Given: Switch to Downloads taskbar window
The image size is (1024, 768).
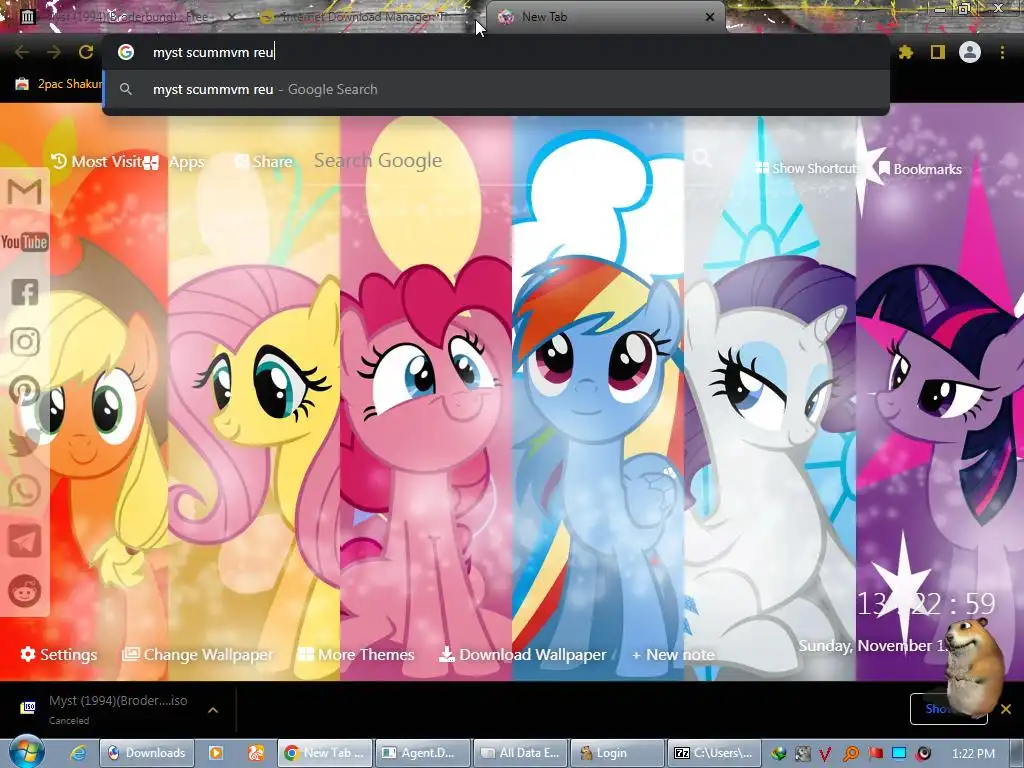Looking at the screenshot, I should 147,753.
